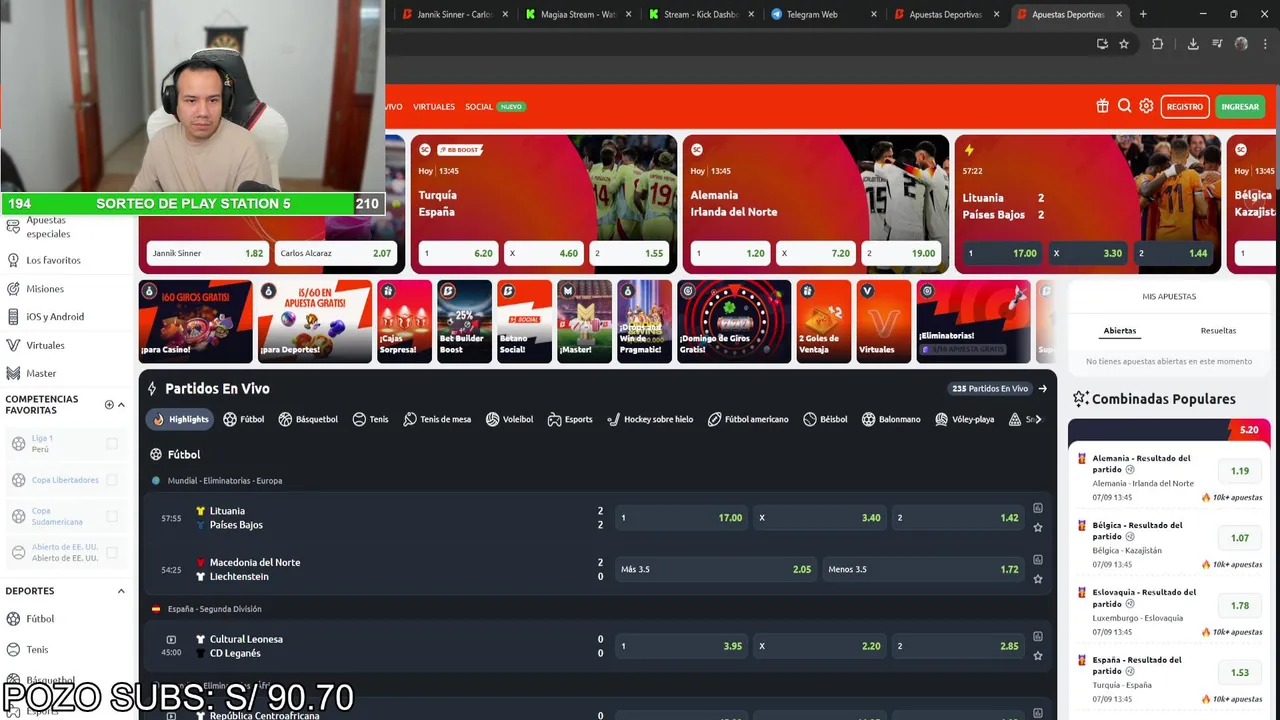
Task: Select the Highlights sport filter
Action: click(x=180, y=419)
